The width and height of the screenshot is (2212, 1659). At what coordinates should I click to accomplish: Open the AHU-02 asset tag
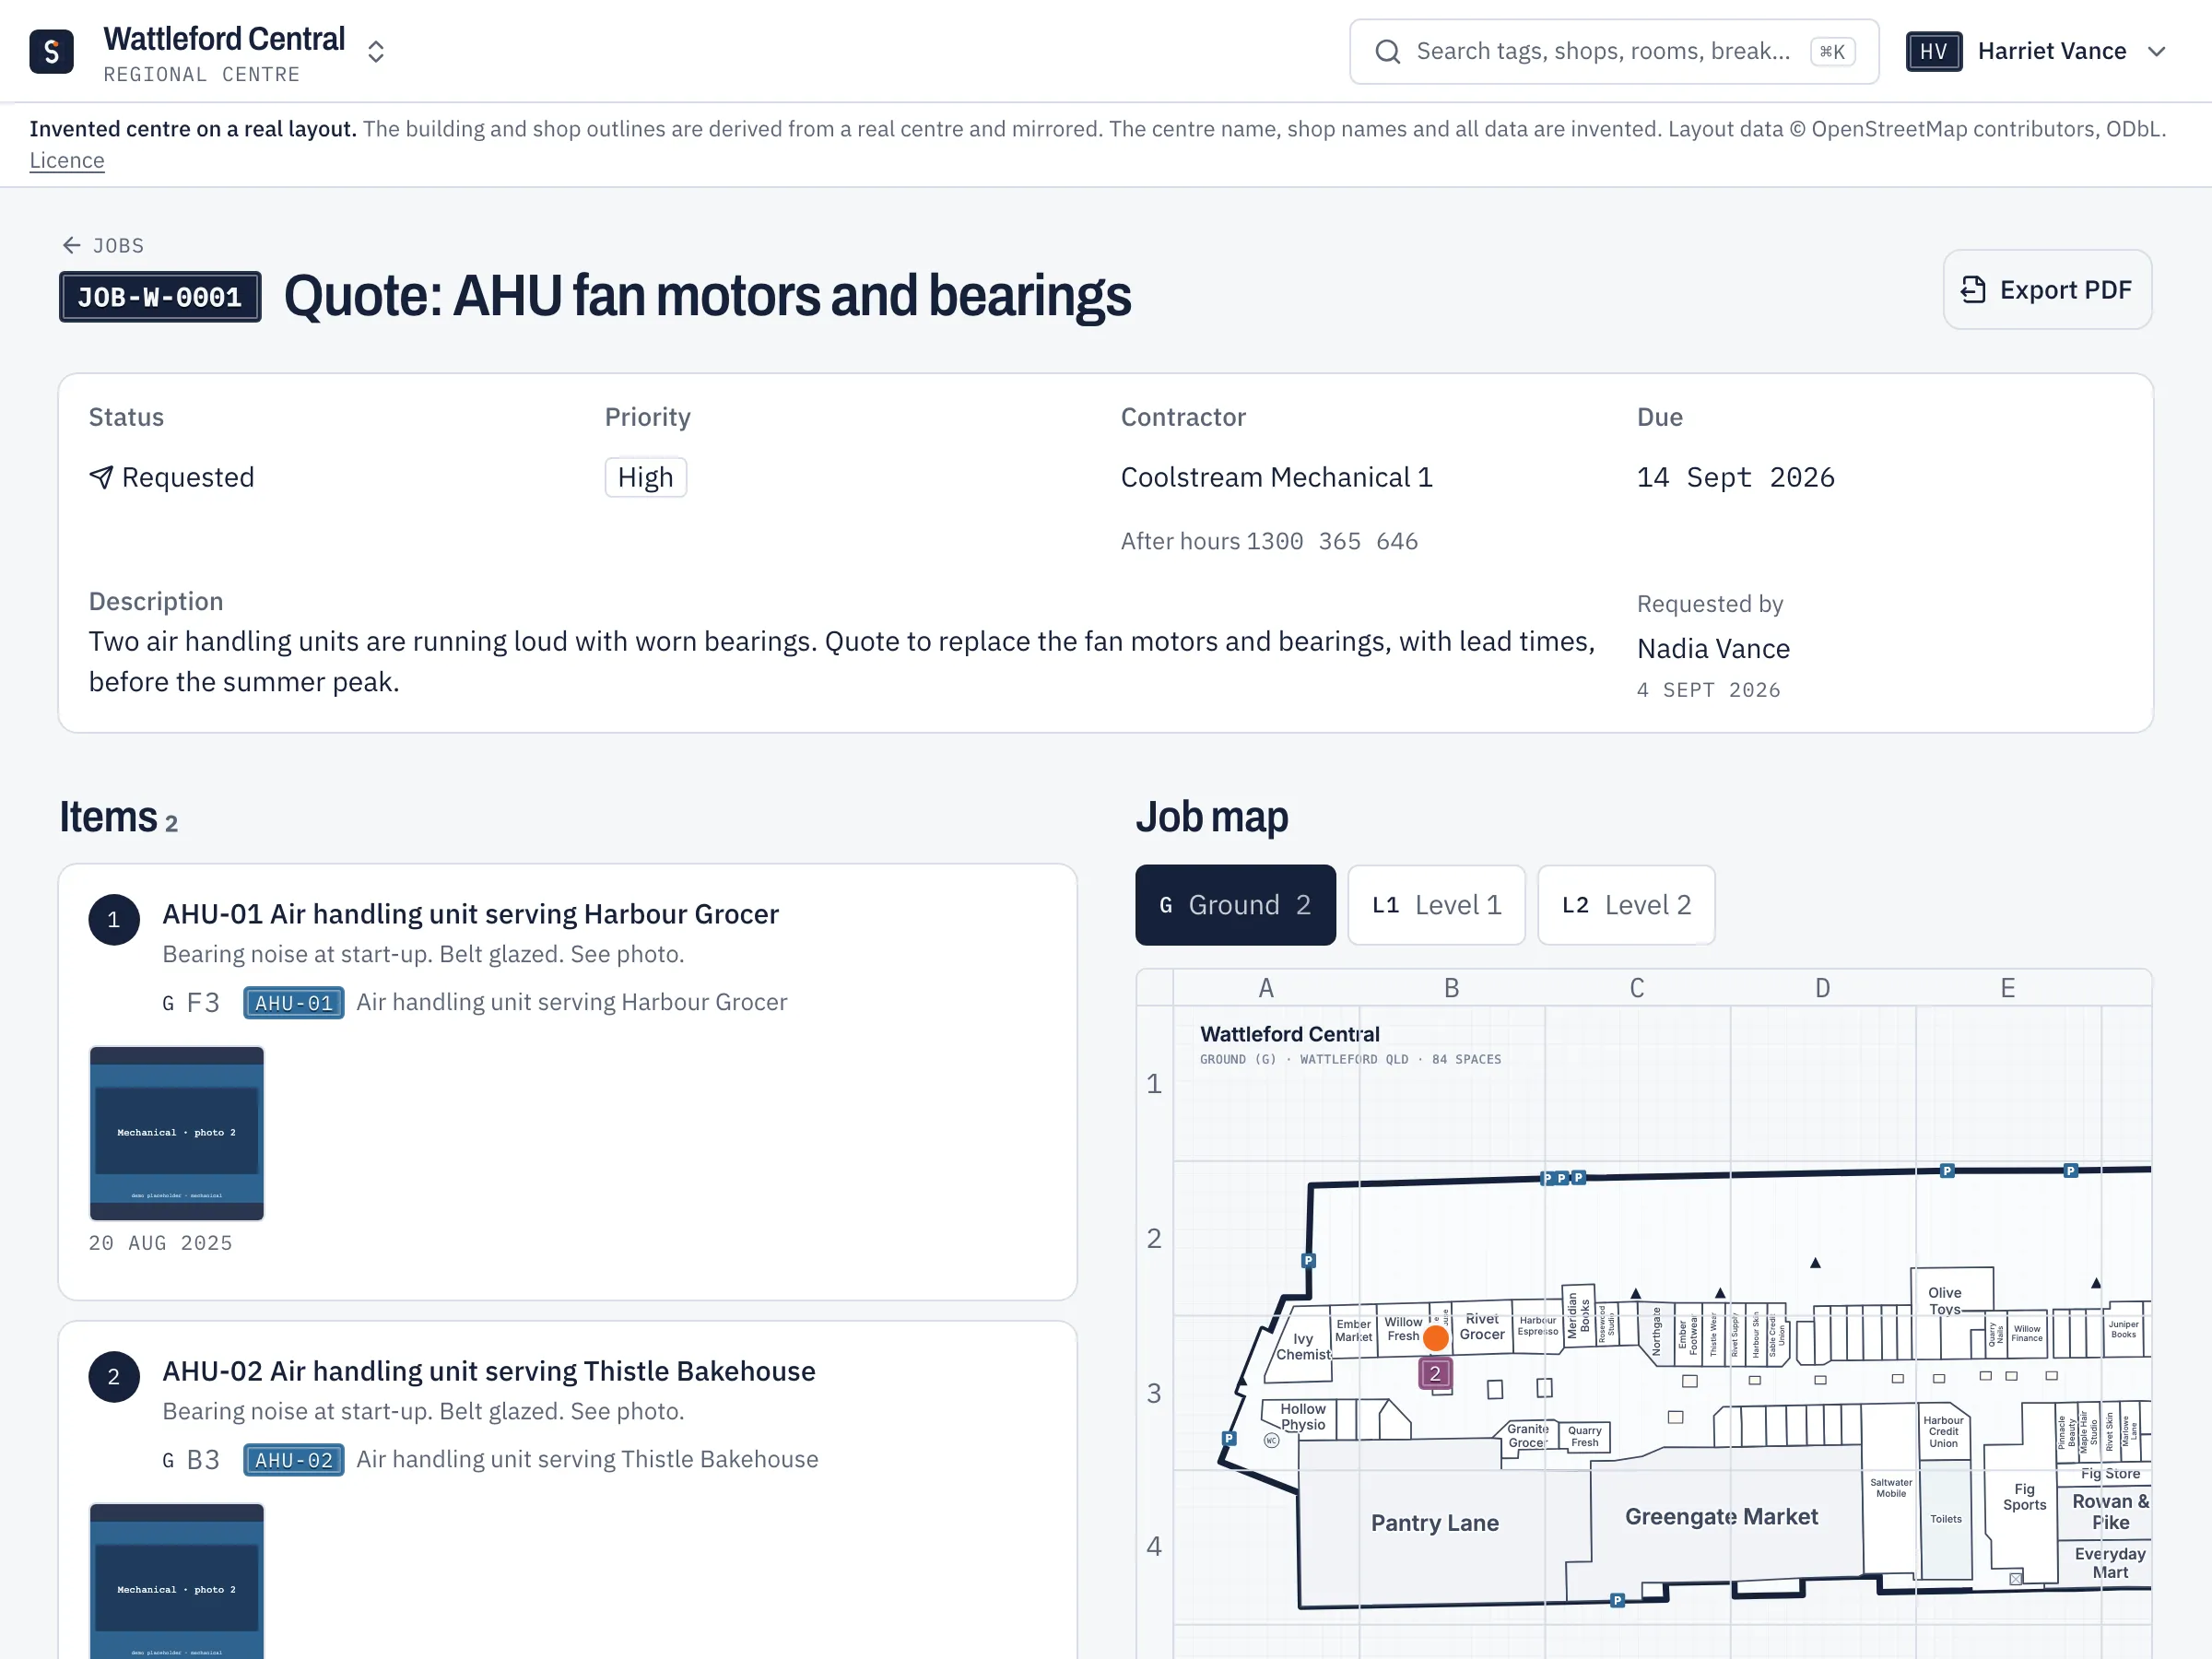tap(293, 1460)
